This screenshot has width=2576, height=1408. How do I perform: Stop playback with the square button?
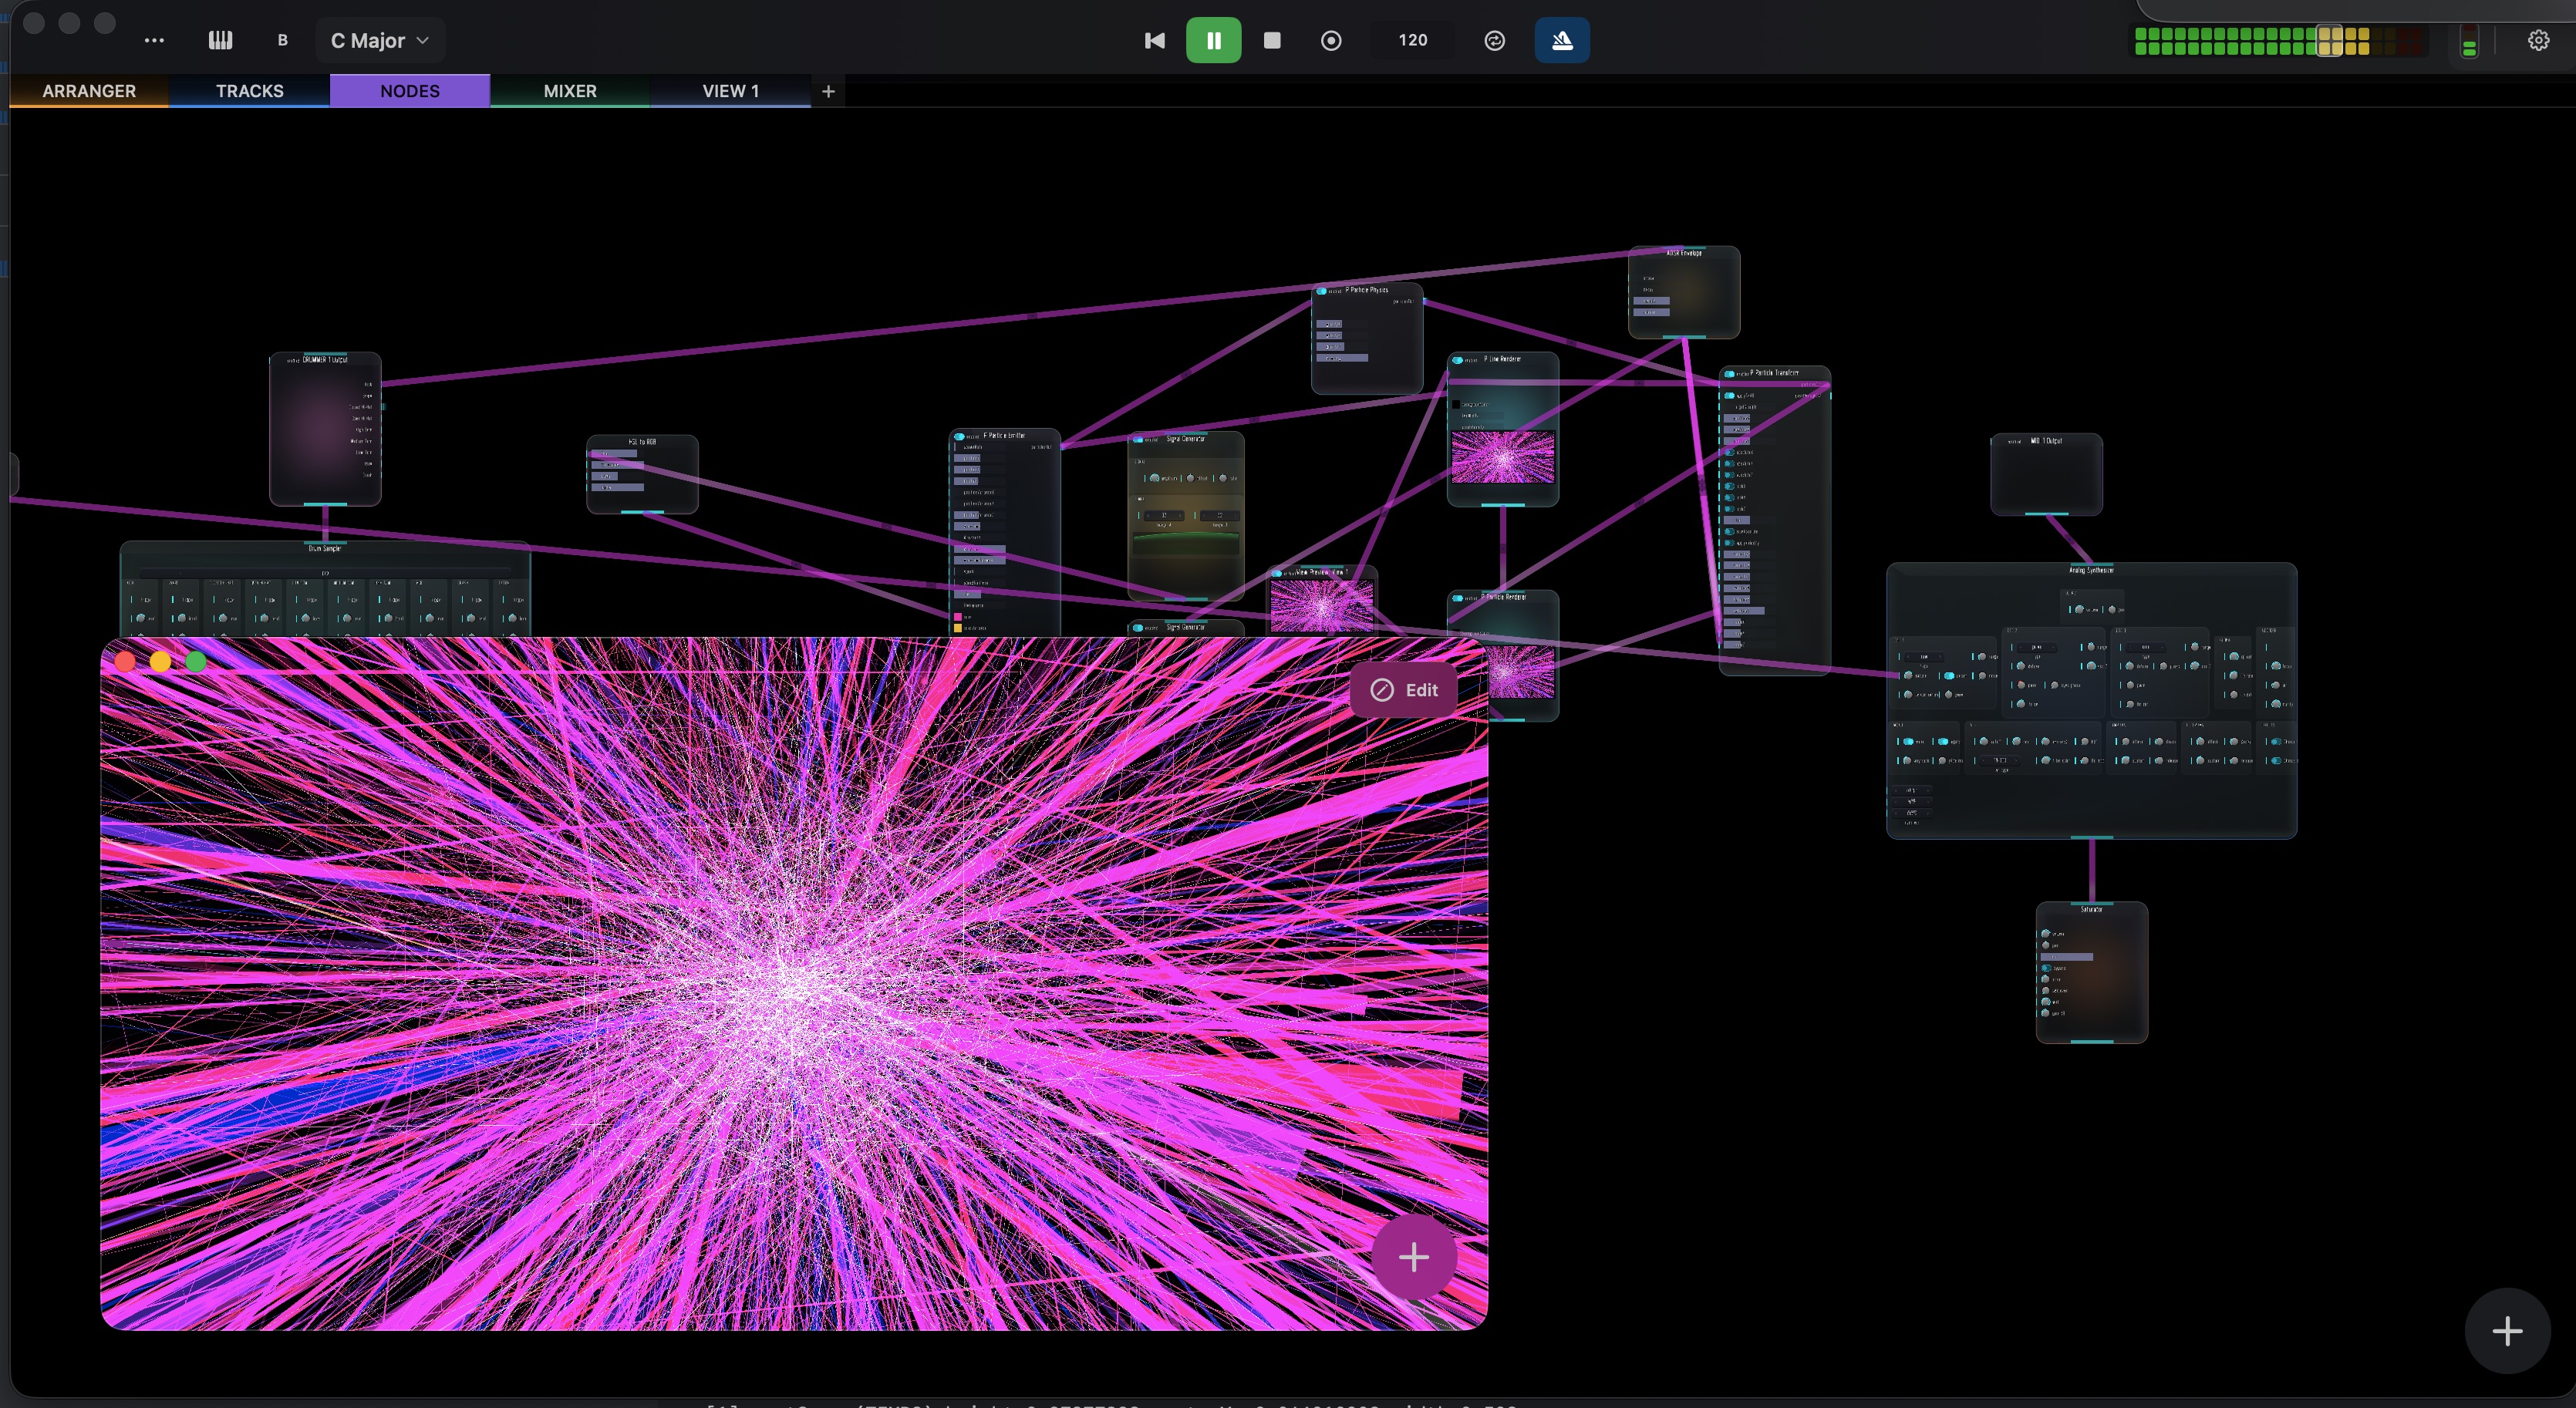(1272, 40)
